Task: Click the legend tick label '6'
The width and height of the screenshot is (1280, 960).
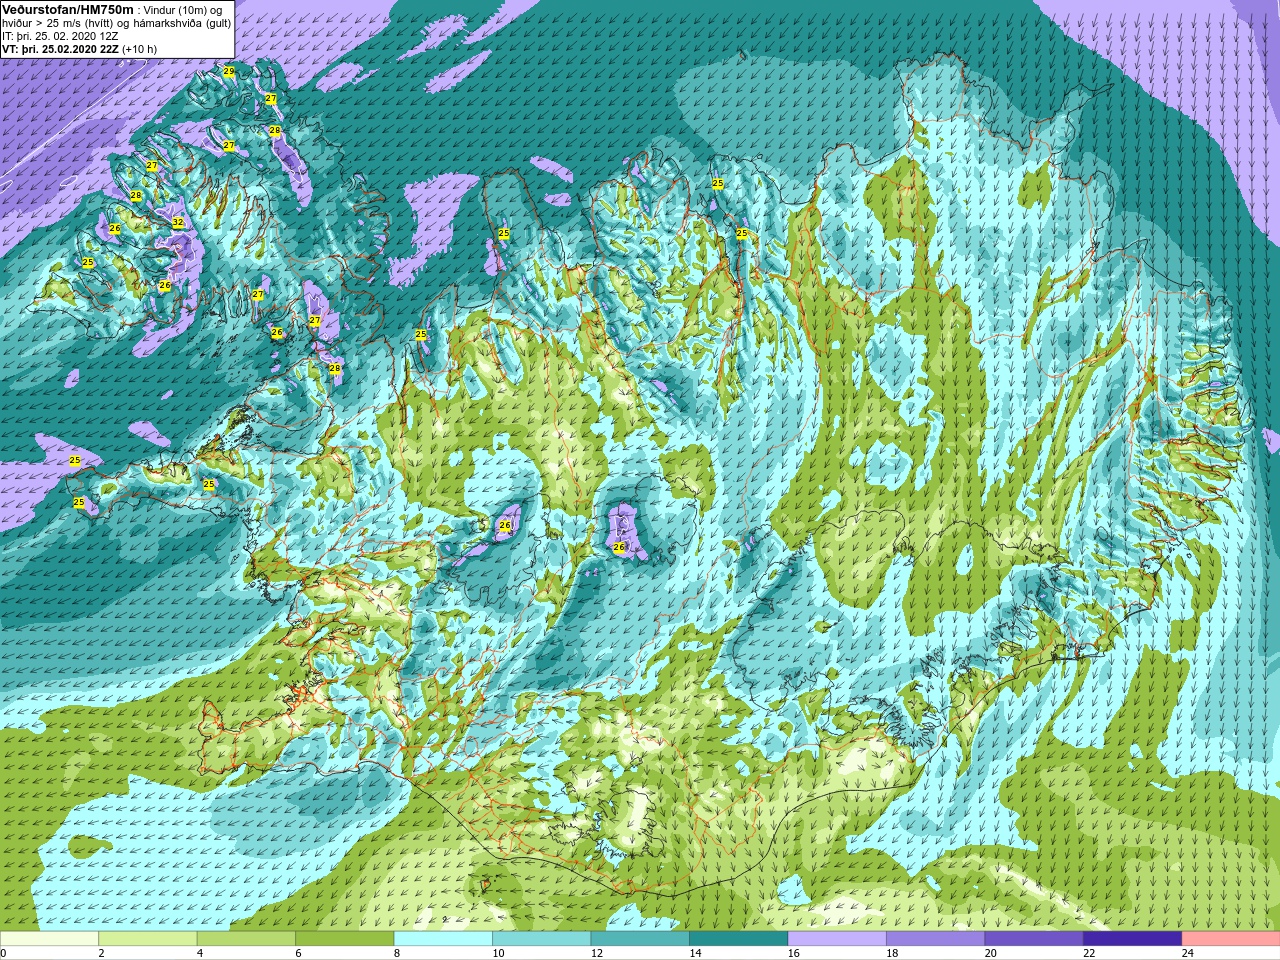Action: click(298, 953)
